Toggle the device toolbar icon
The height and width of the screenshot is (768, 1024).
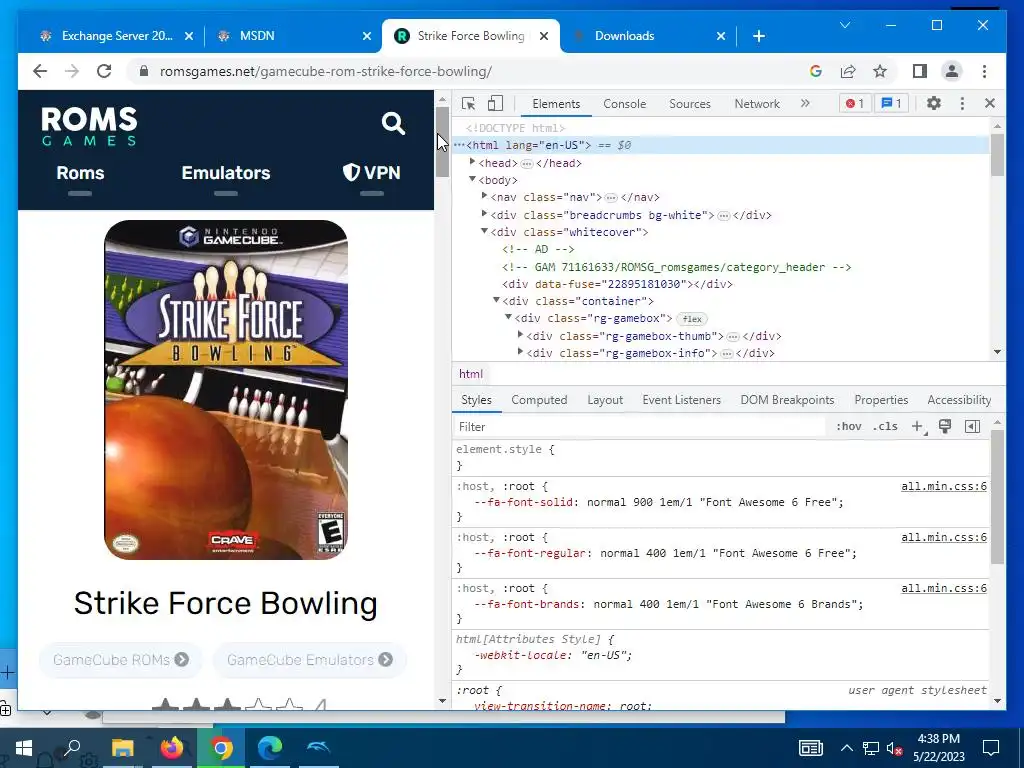click(x=496, y=103)
